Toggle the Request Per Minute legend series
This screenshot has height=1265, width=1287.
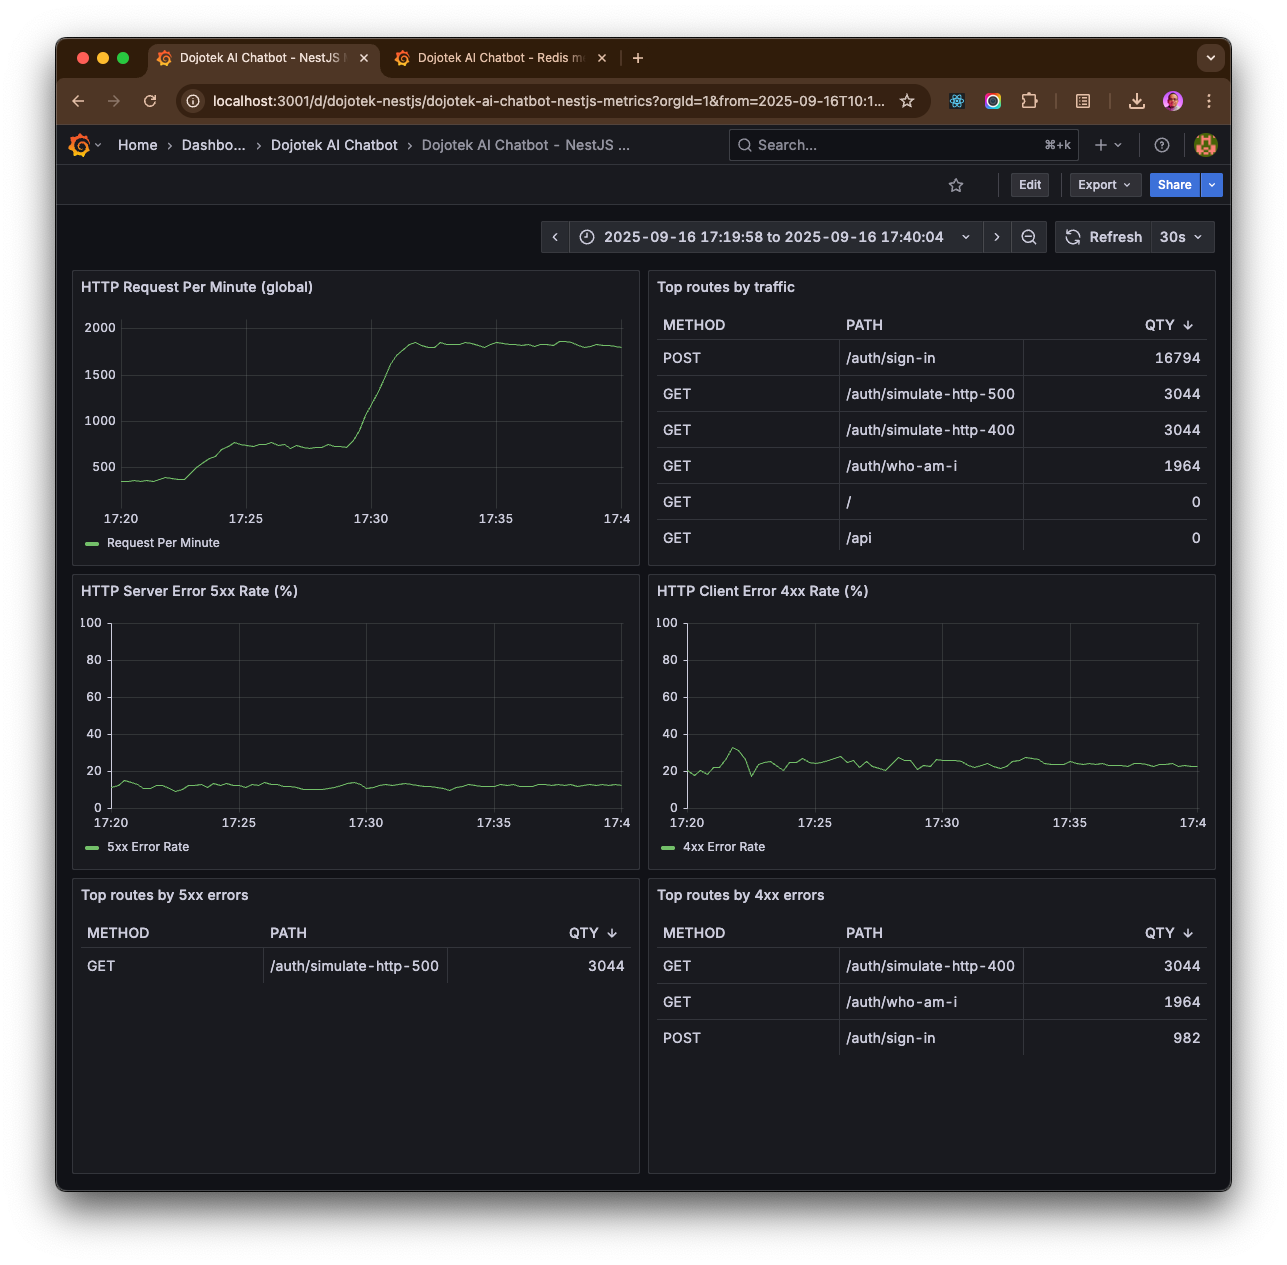[162, 543]
